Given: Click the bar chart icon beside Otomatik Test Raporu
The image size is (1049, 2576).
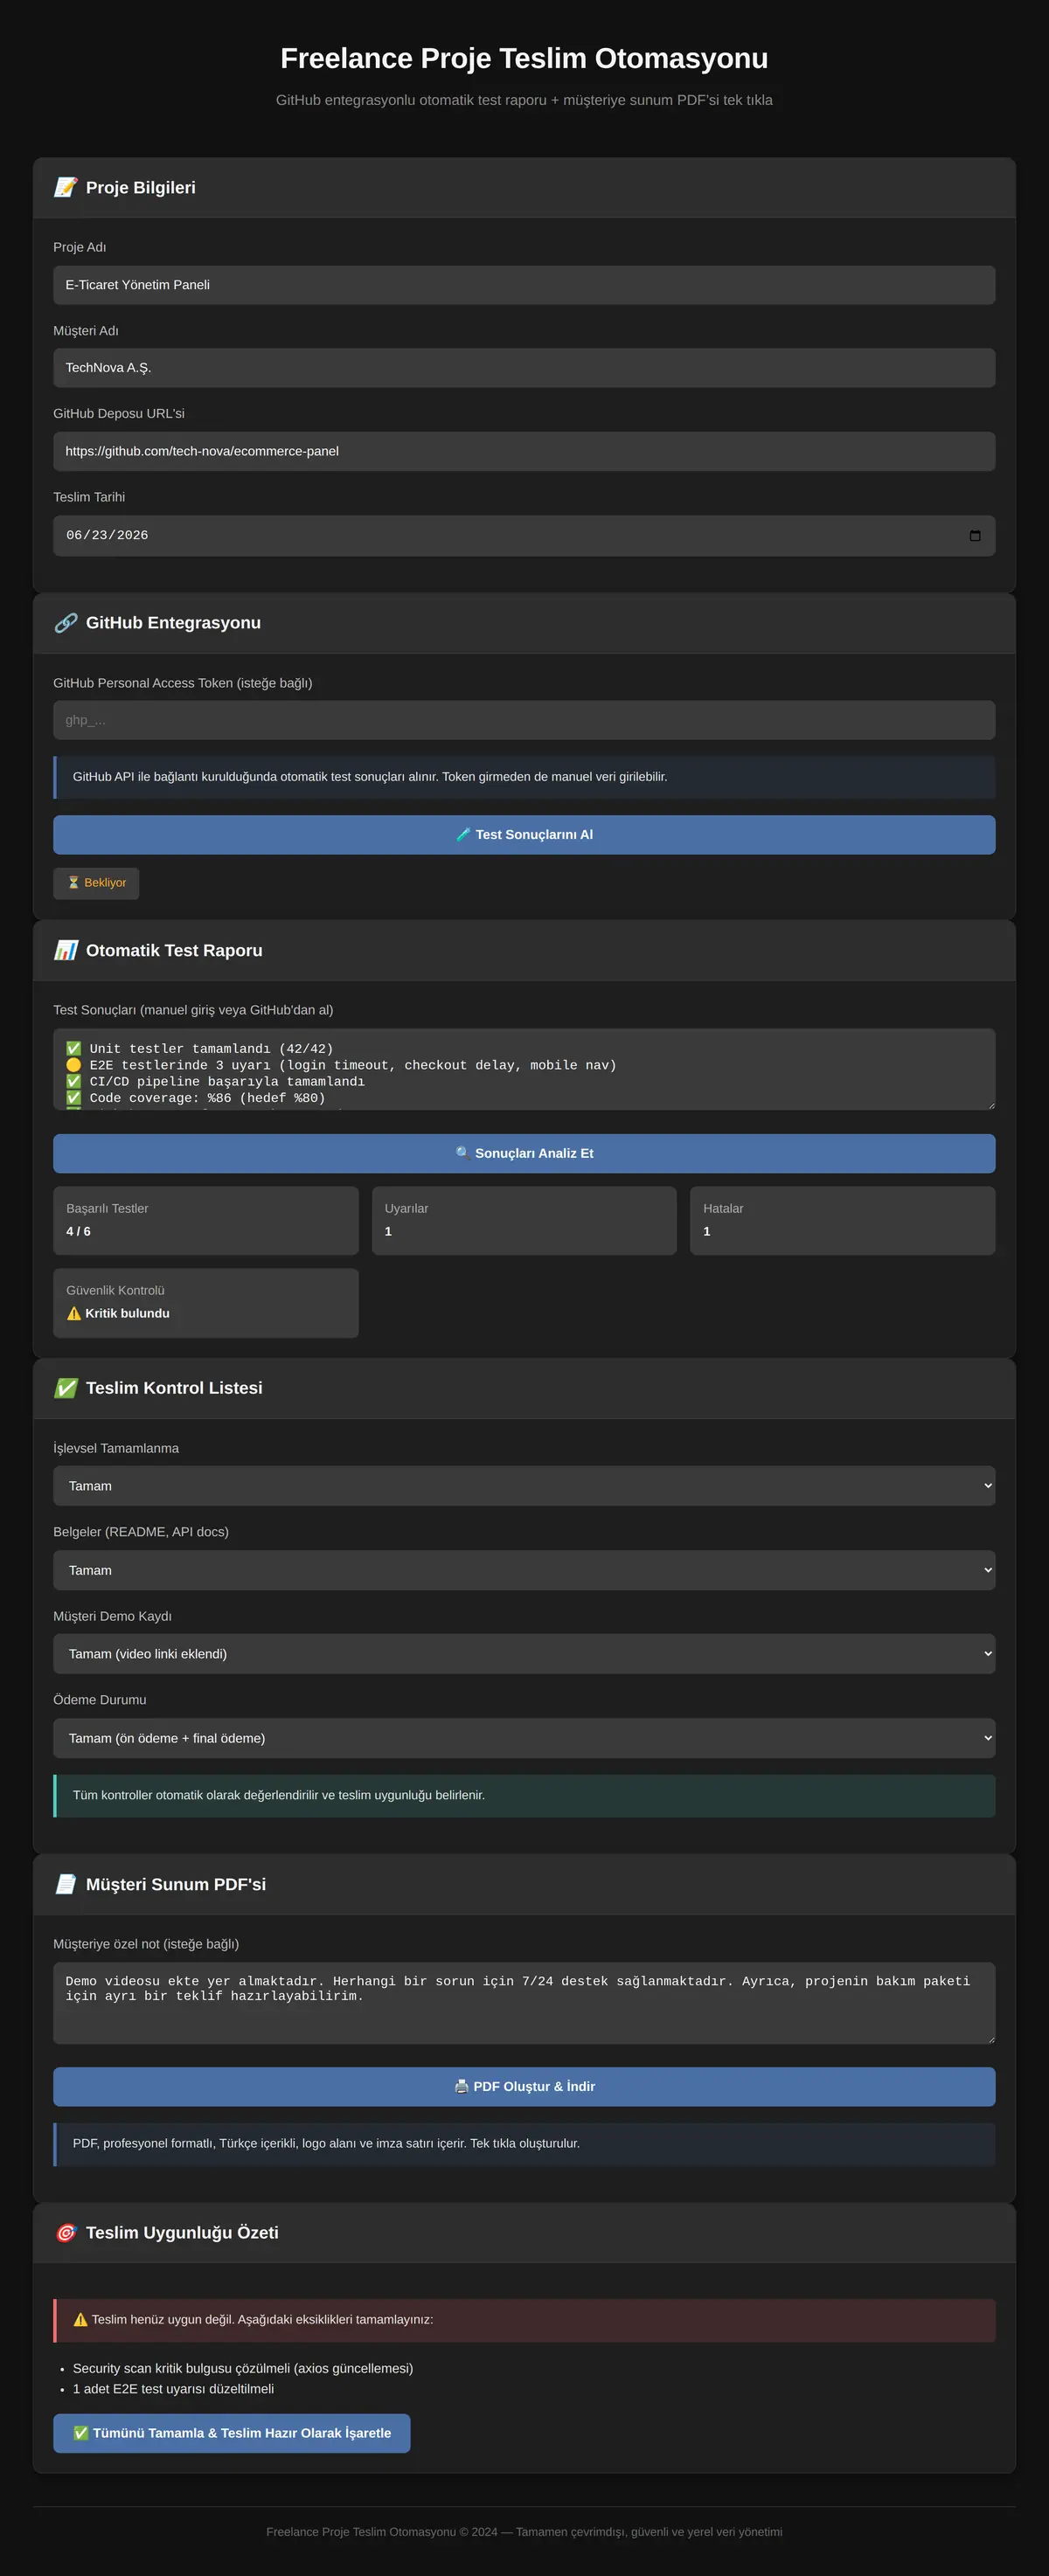Looking at the screenshot, I should [66, 951].
